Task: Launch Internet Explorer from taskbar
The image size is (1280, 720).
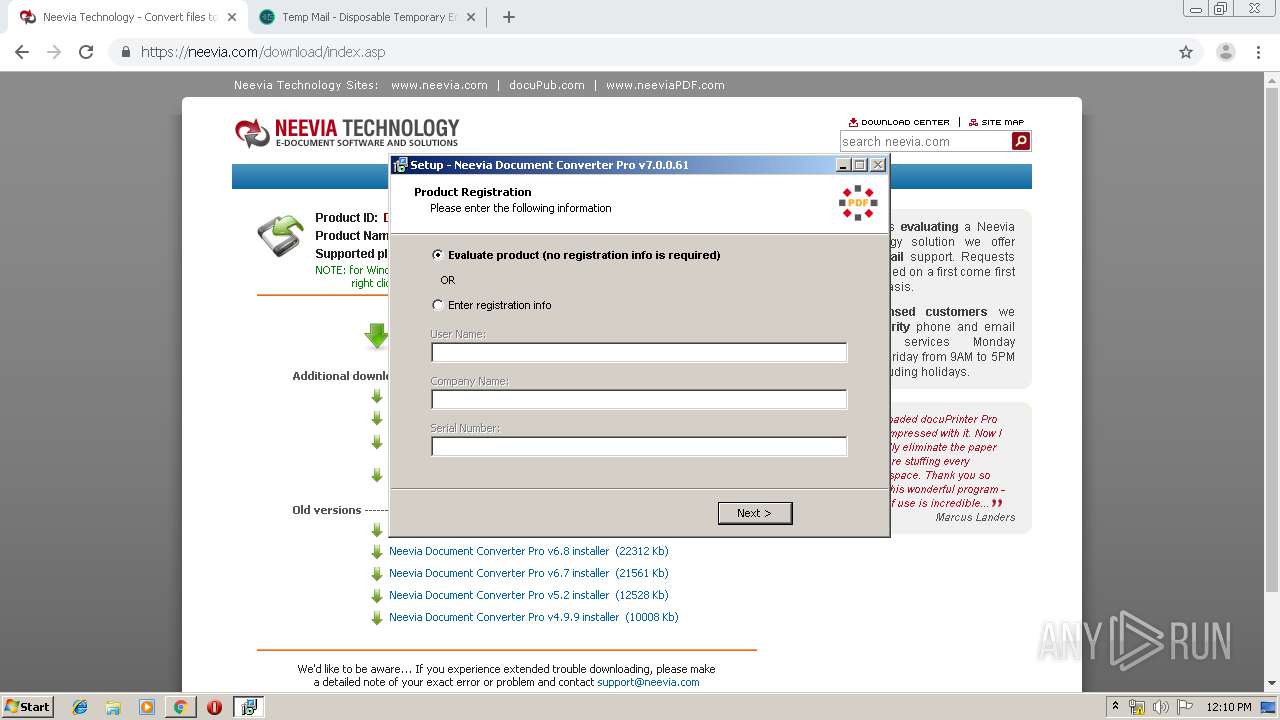Action: coord(80,707)
